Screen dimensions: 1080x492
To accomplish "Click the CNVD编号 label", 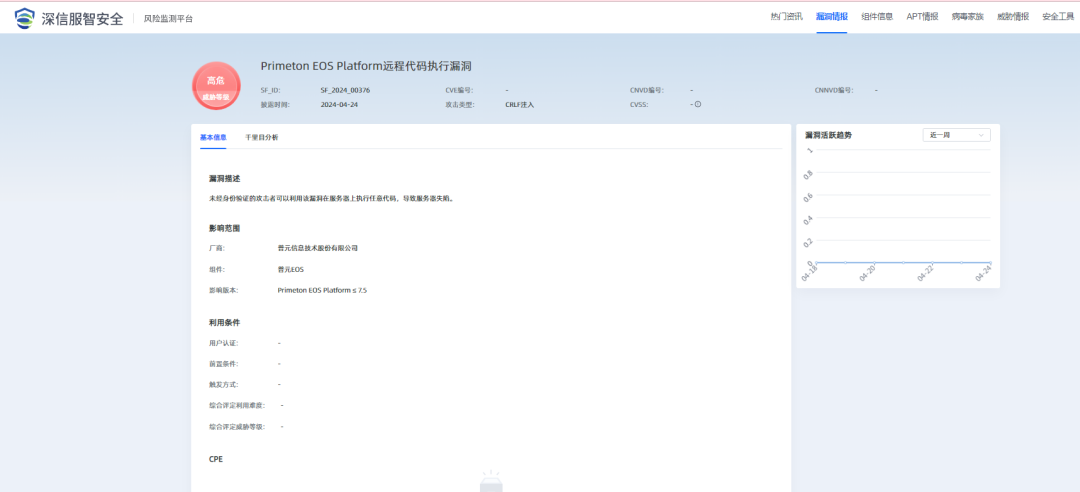I will point(646,90).
